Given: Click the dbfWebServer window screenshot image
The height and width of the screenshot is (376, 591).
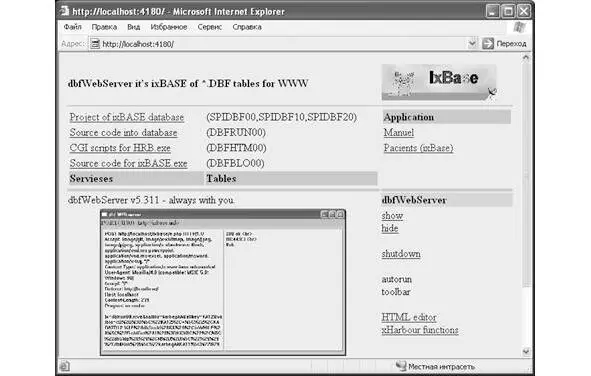Looking at the screenshot, I should tap(223, 282).
